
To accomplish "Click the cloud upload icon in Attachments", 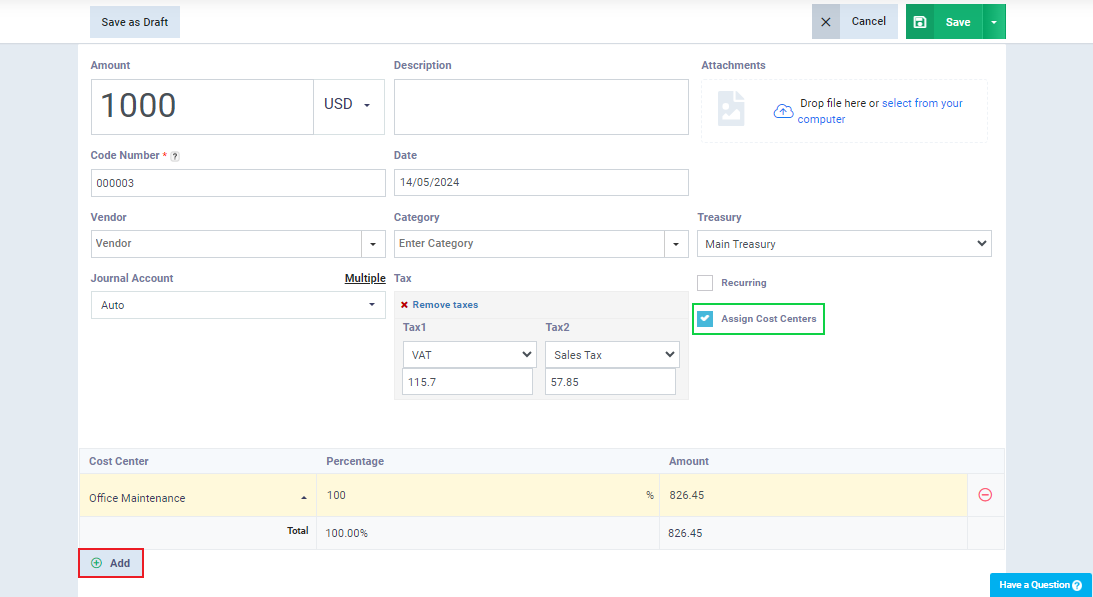I will [x=783, y=111].
